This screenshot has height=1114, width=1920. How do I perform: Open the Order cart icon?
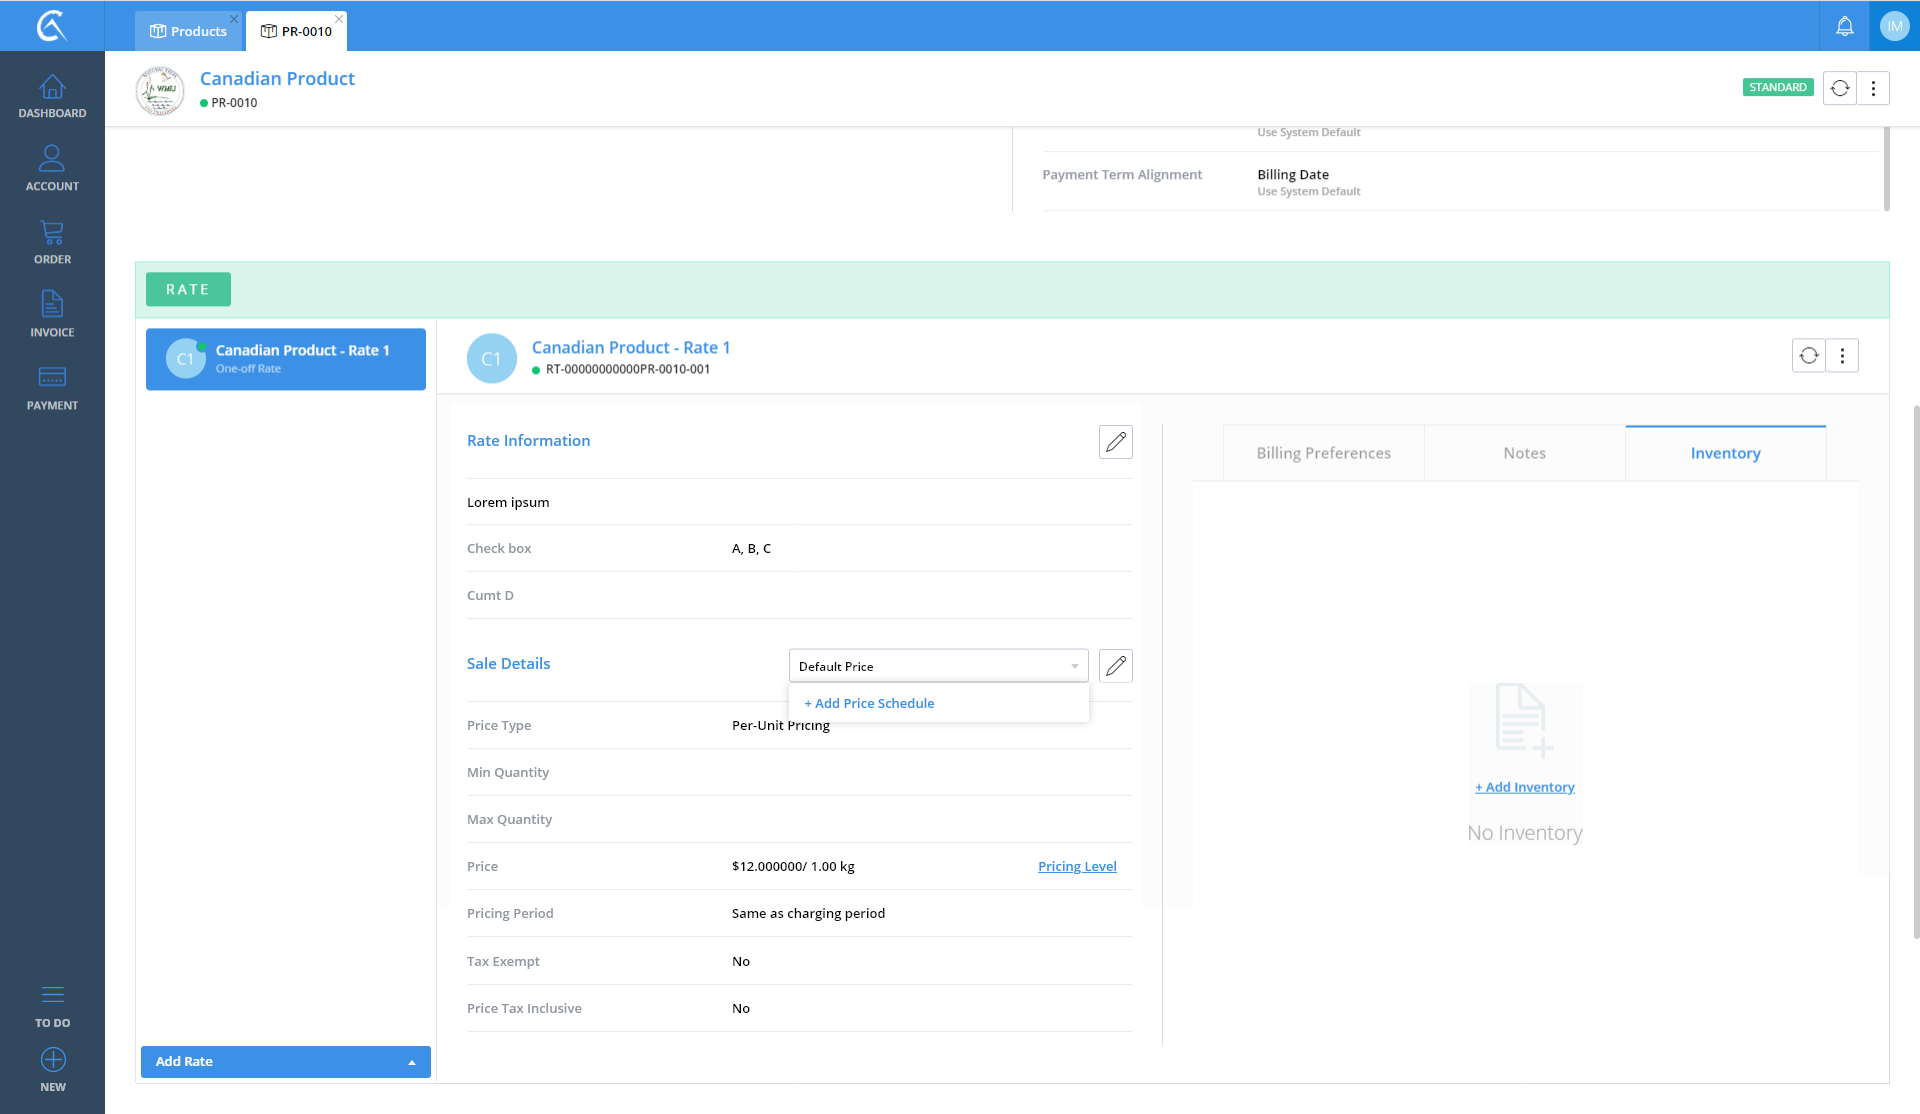52,242
